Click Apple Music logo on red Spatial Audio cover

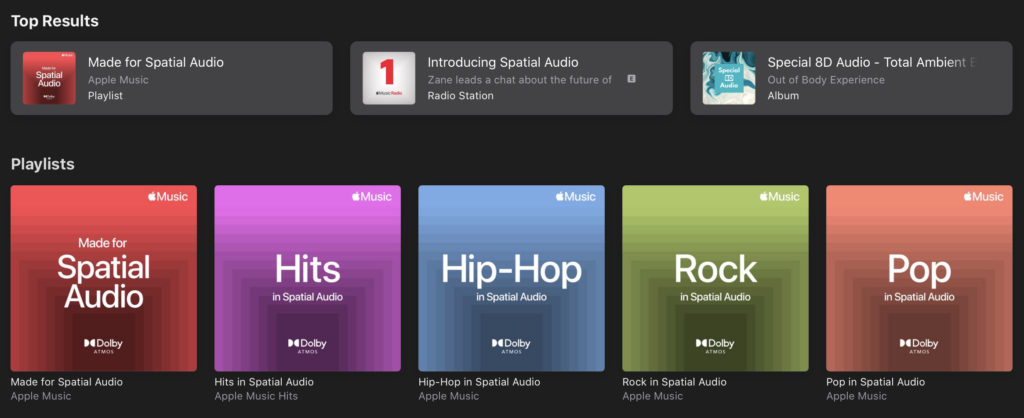pyautogui.click(x=168, y=196)
